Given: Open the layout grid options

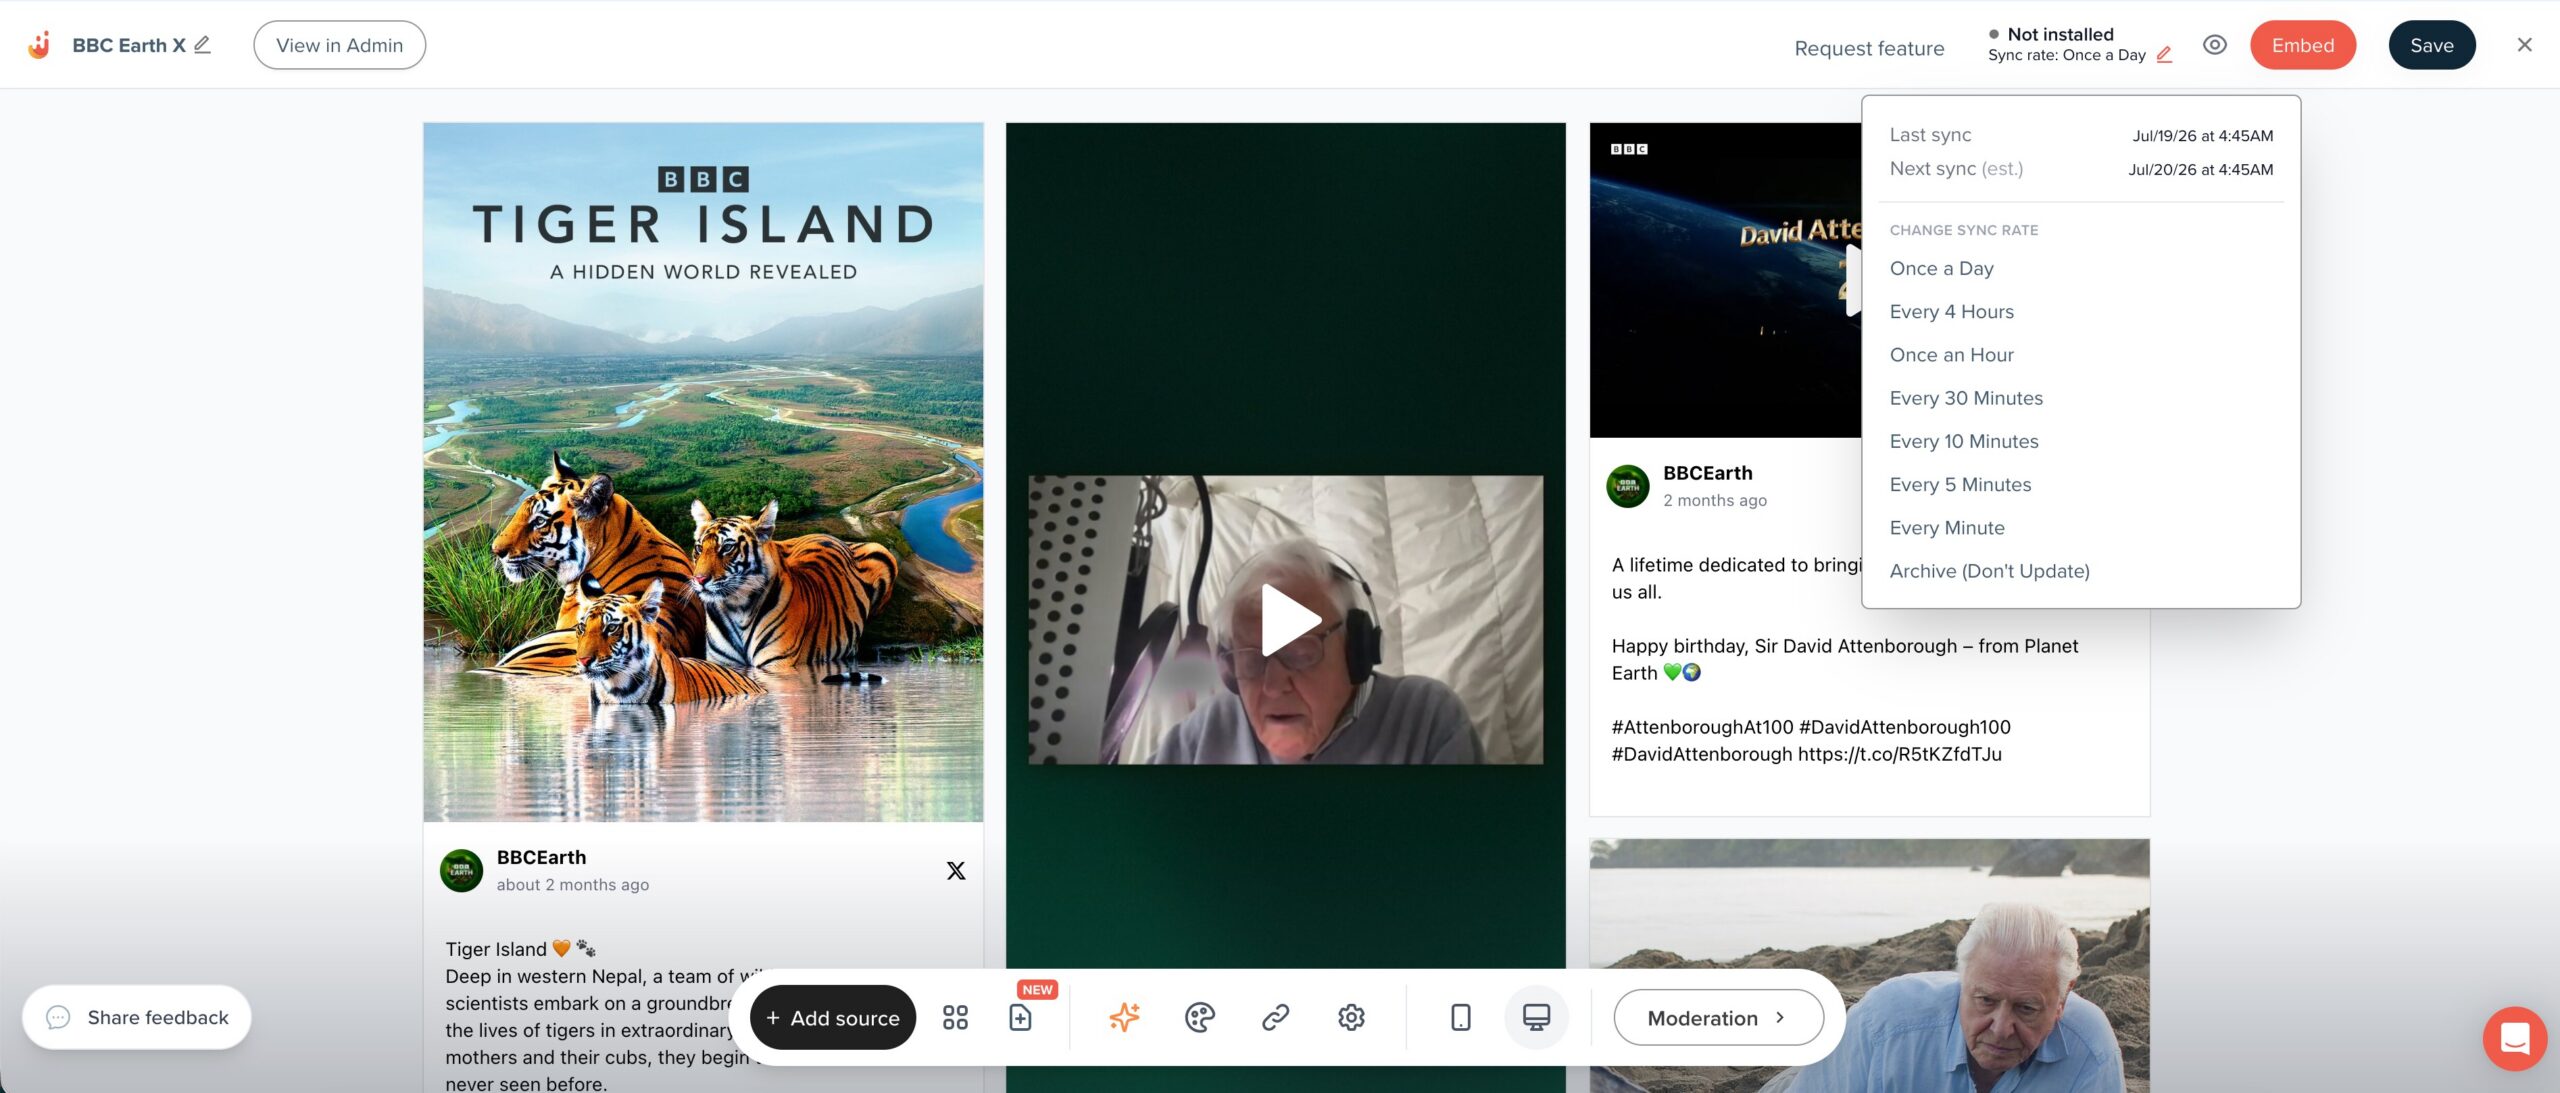Looking at the screenshot, I should [x=955, y=1017].
